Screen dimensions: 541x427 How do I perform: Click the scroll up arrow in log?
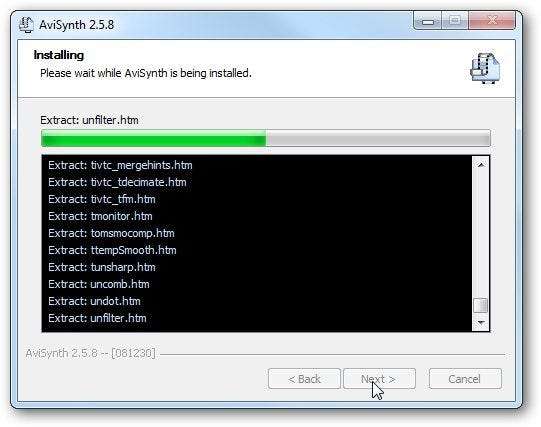pos(481,165)
